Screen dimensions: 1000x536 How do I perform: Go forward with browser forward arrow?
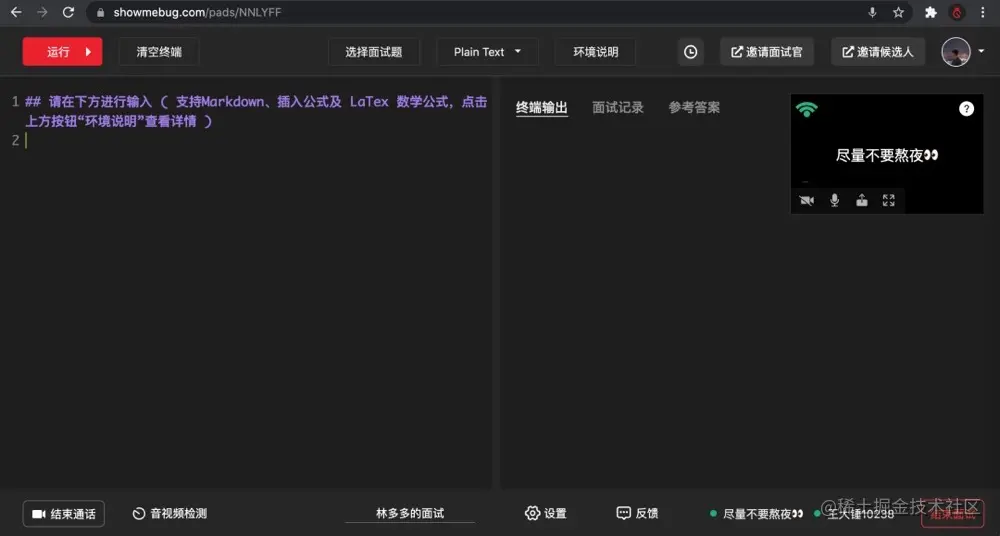42,12
